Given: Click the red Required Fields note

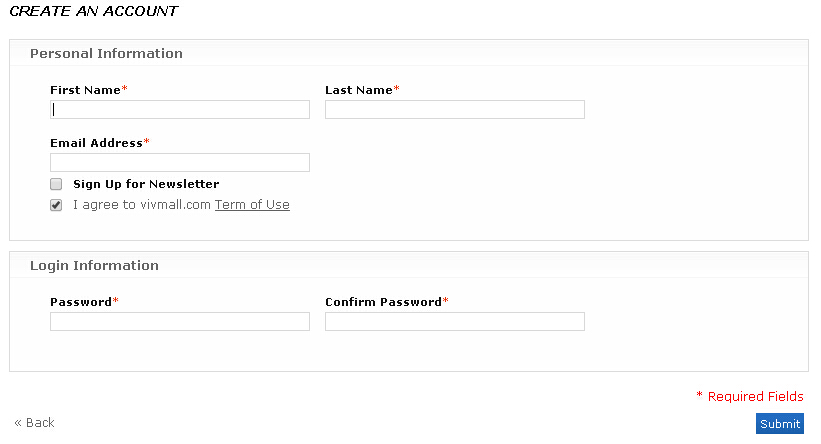Looking at the screenshot, I should point(755,397).
